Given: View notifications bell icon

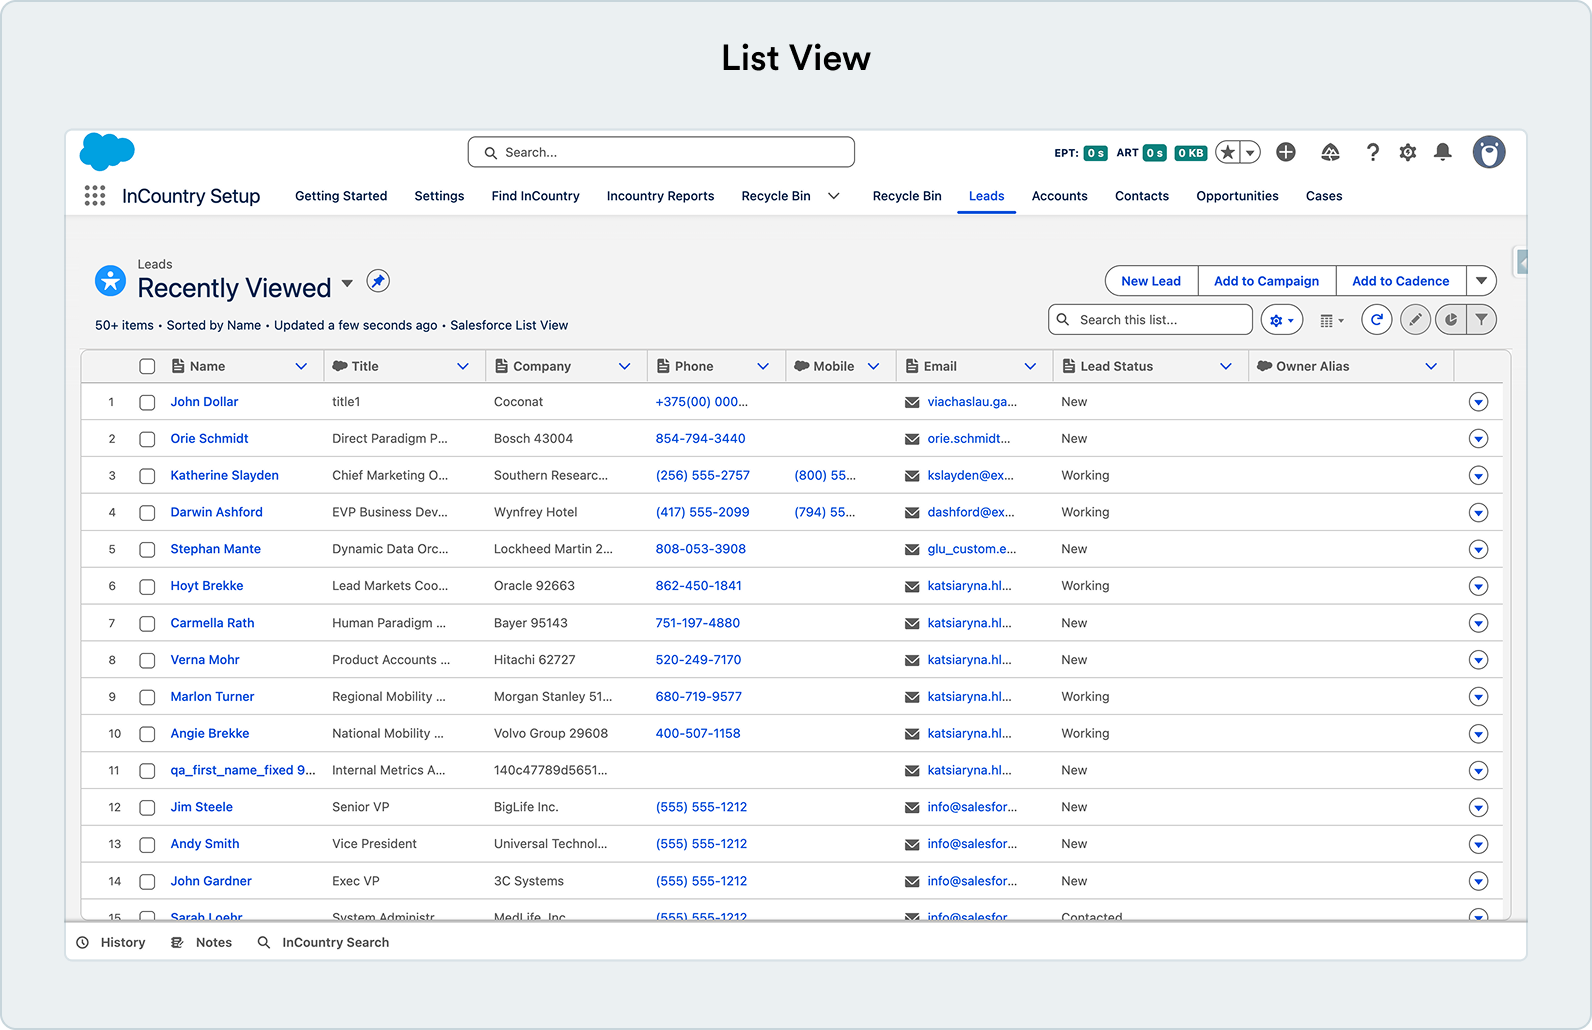Looking at the screenshot, I should (x=1443, y=152).
